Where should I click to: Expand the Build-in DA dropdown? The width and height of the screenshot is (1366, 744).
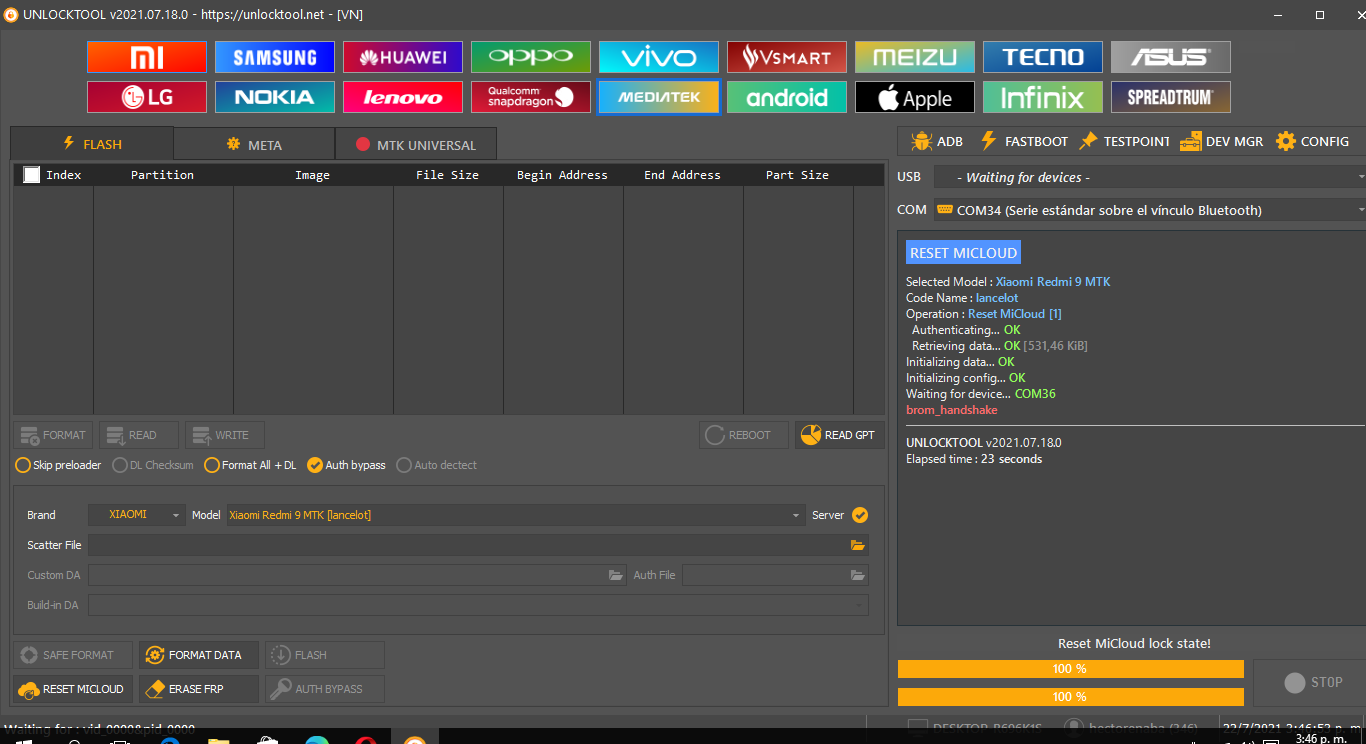pos(478,605)
